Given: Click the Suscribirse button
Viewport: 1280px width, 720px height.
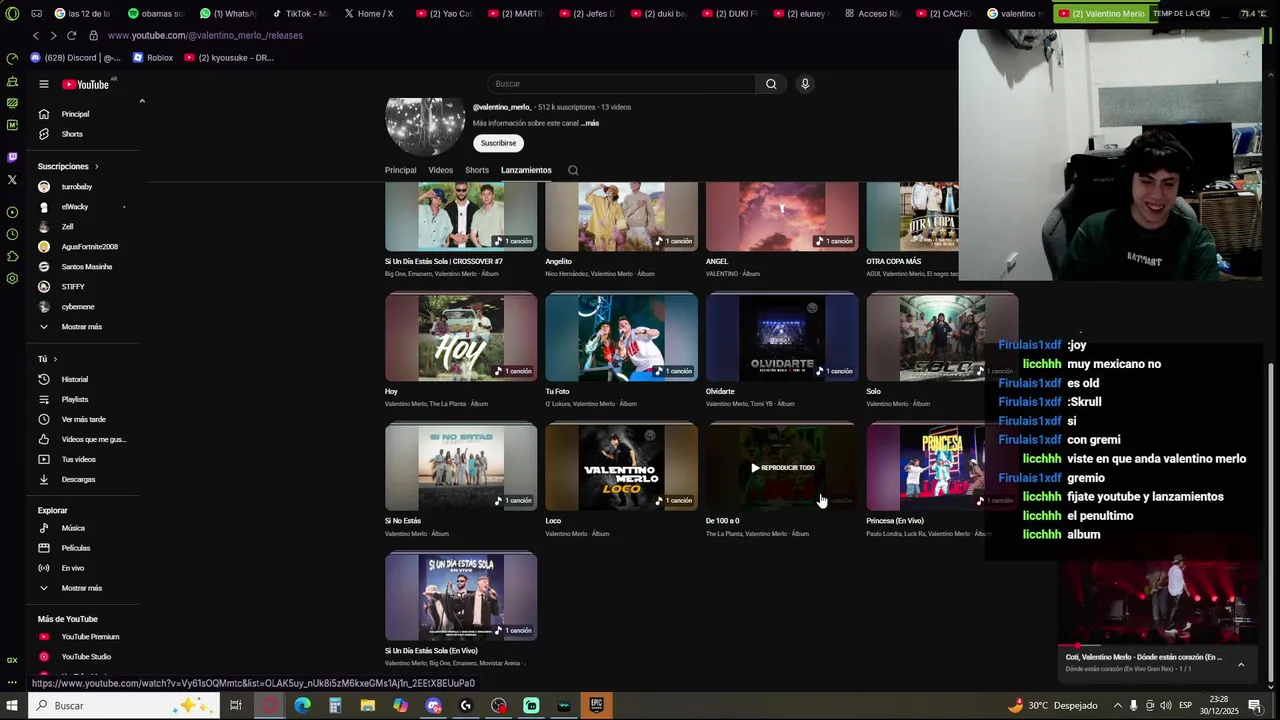Looking at the screenshot, I should click(x=498, y=143).
